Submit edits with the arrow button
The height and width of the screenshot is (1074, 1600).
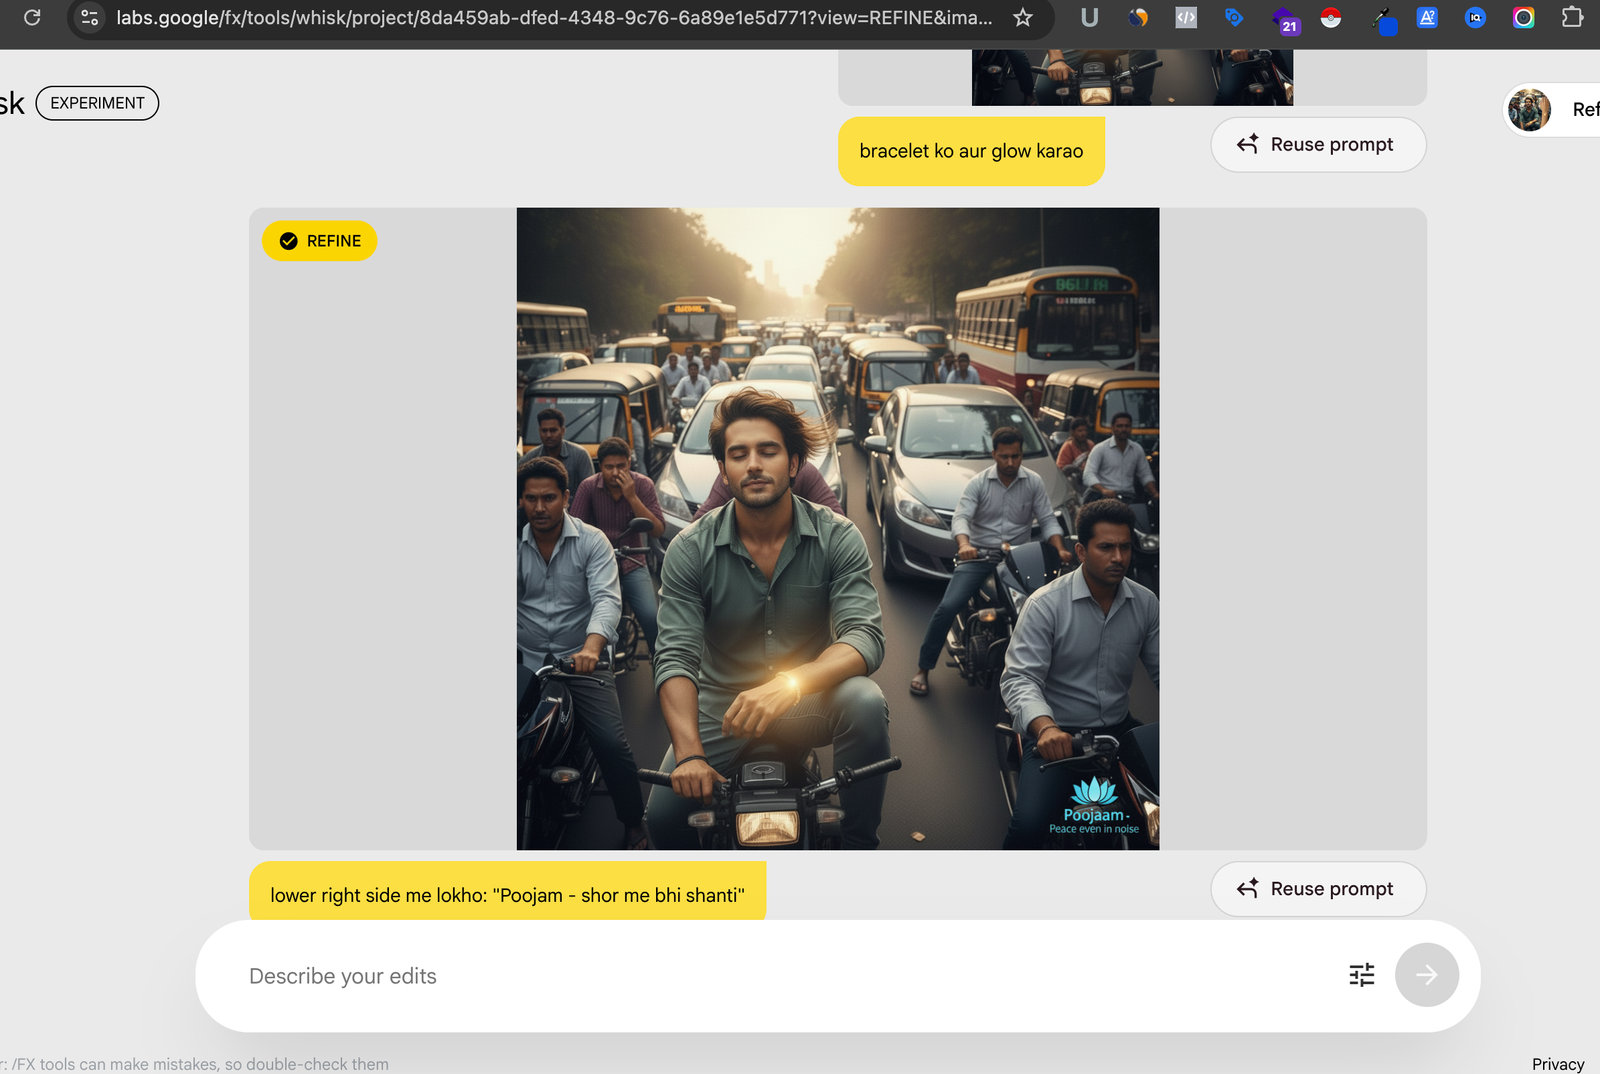(1426, 975)
